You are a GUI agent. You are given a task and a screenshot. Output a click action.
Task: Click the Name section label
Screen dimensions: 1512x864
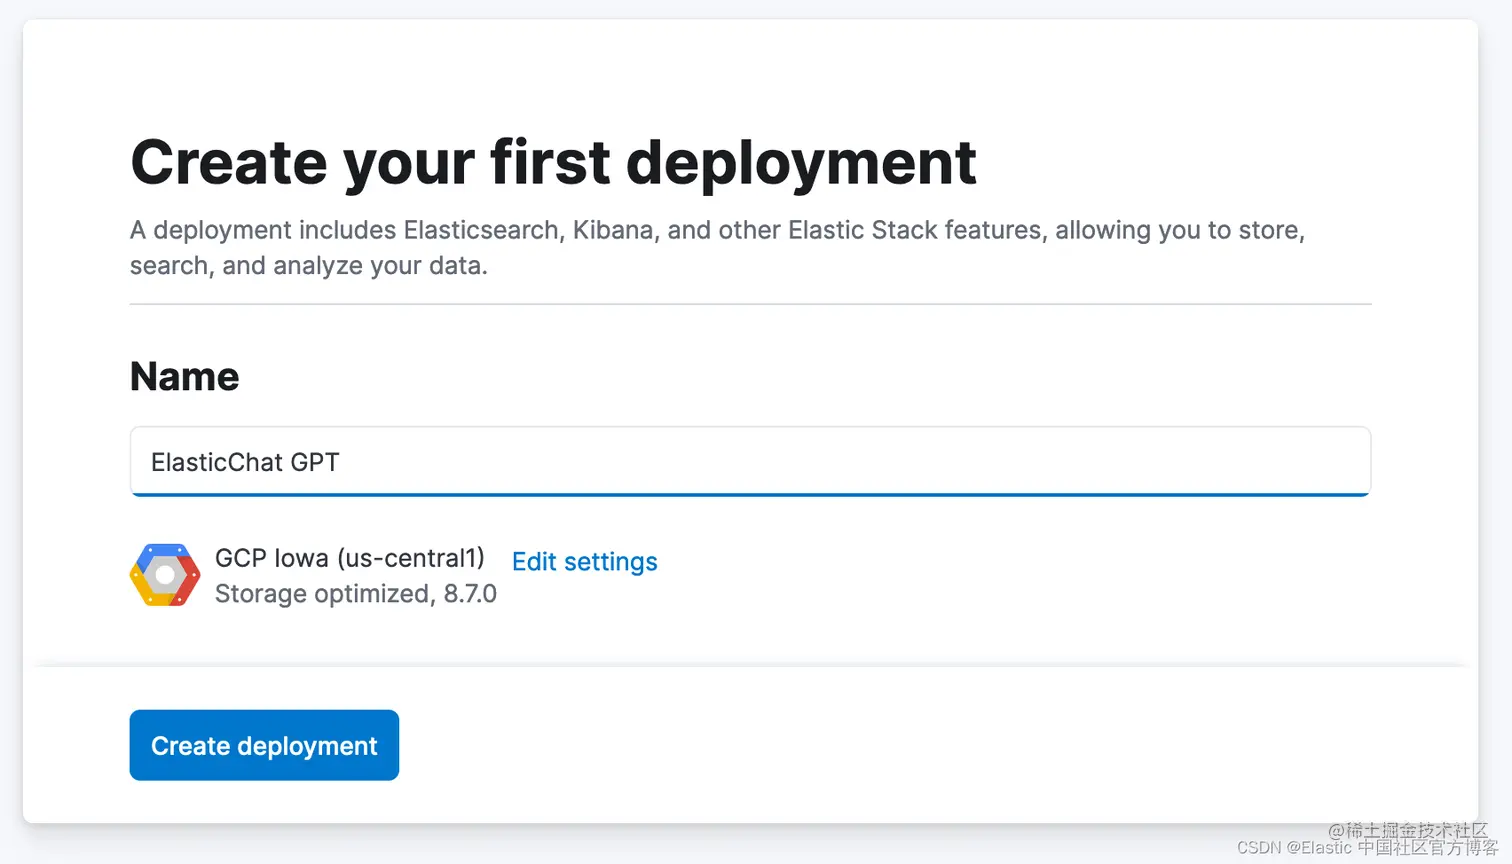[185, 377]
